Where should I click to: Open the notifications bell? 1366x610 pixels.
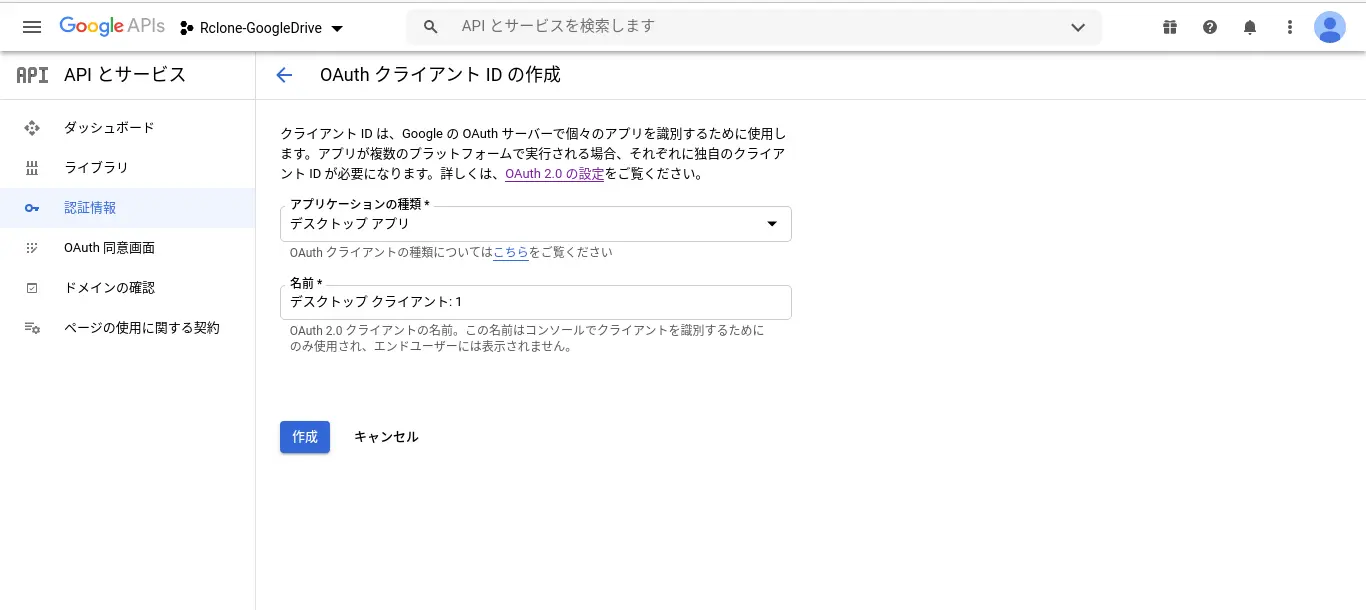click(x=1250, y=27)
